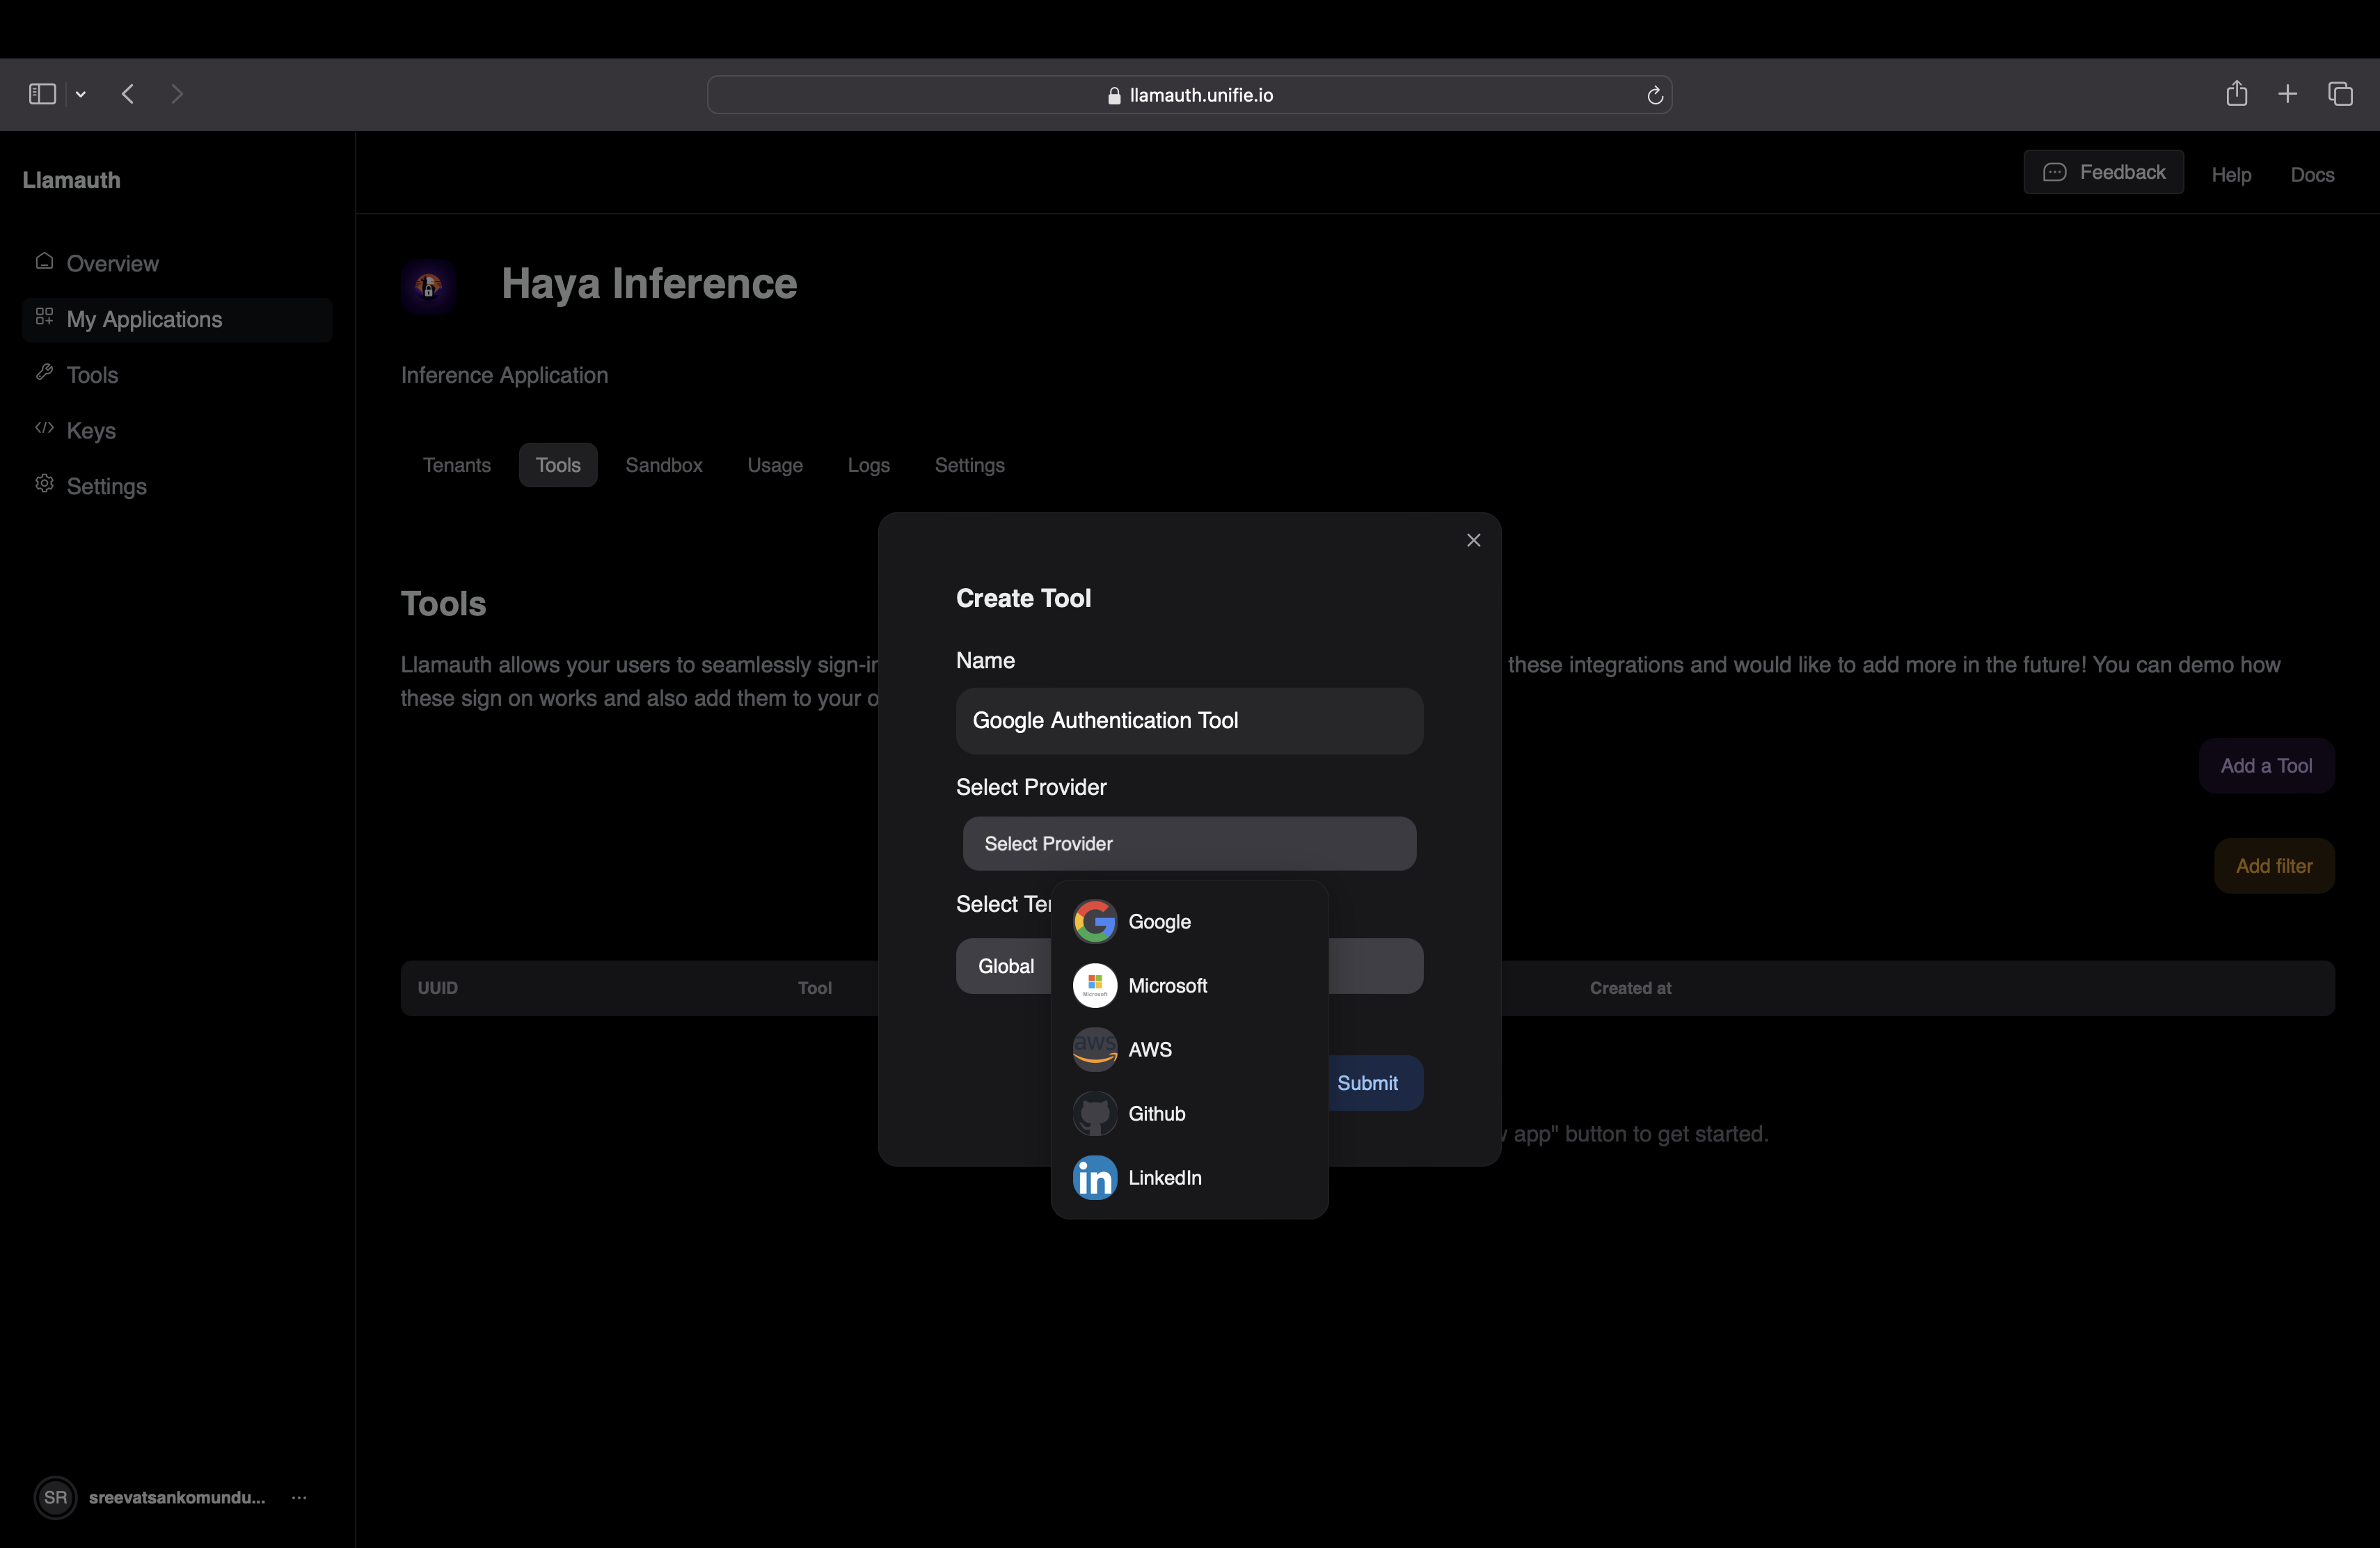Screen dimensions: 2380x1548
Task: Click the Haya Inference heading
Action: tap(649, 283)
